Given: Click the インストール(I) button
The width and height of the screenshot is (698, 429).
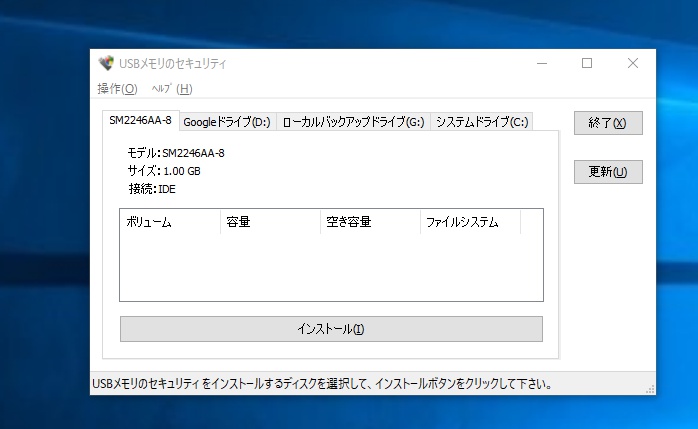Looking at the screenshot, I should (331, 329).
